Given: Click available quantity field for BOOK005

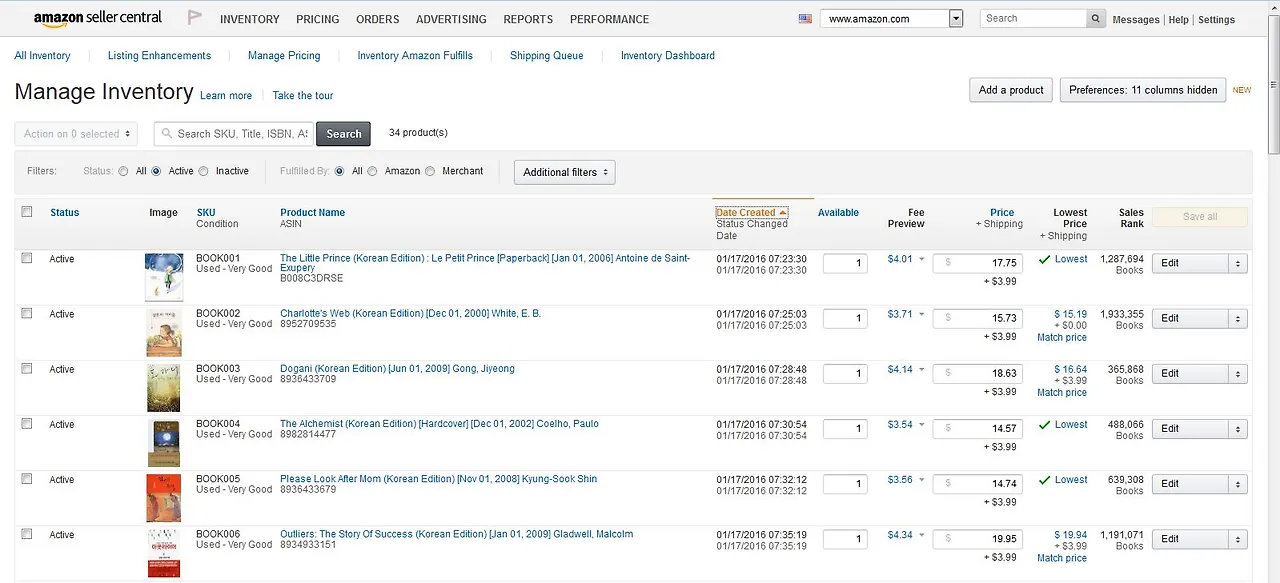Looking at the screenshot, I should point(845,484).
